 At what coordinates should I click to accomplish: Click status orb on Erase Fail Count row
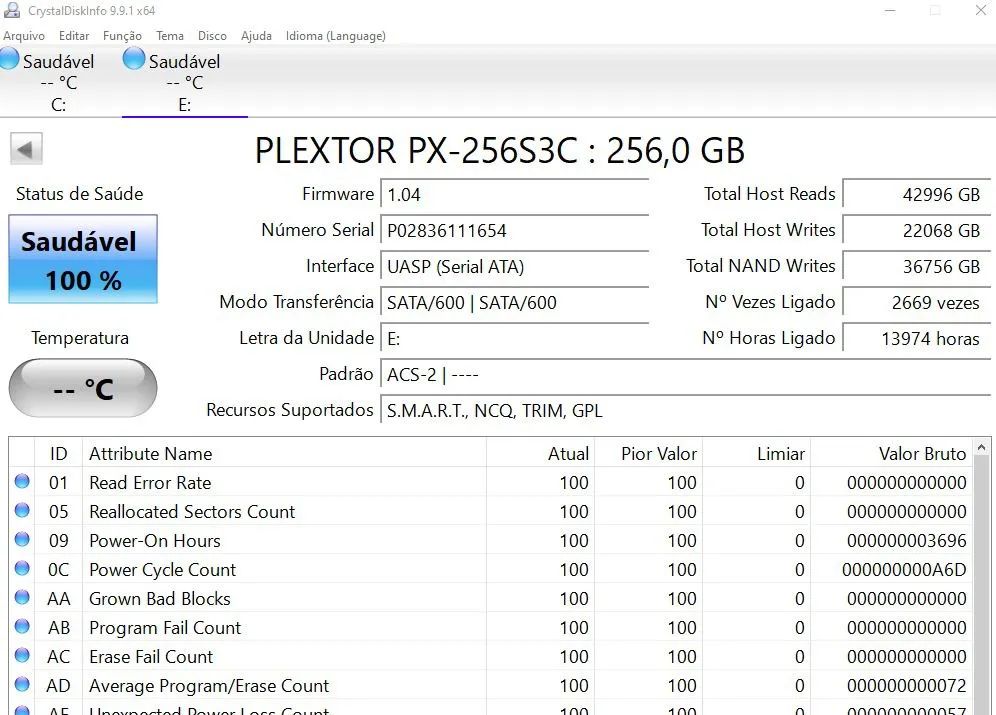[22, 655]
